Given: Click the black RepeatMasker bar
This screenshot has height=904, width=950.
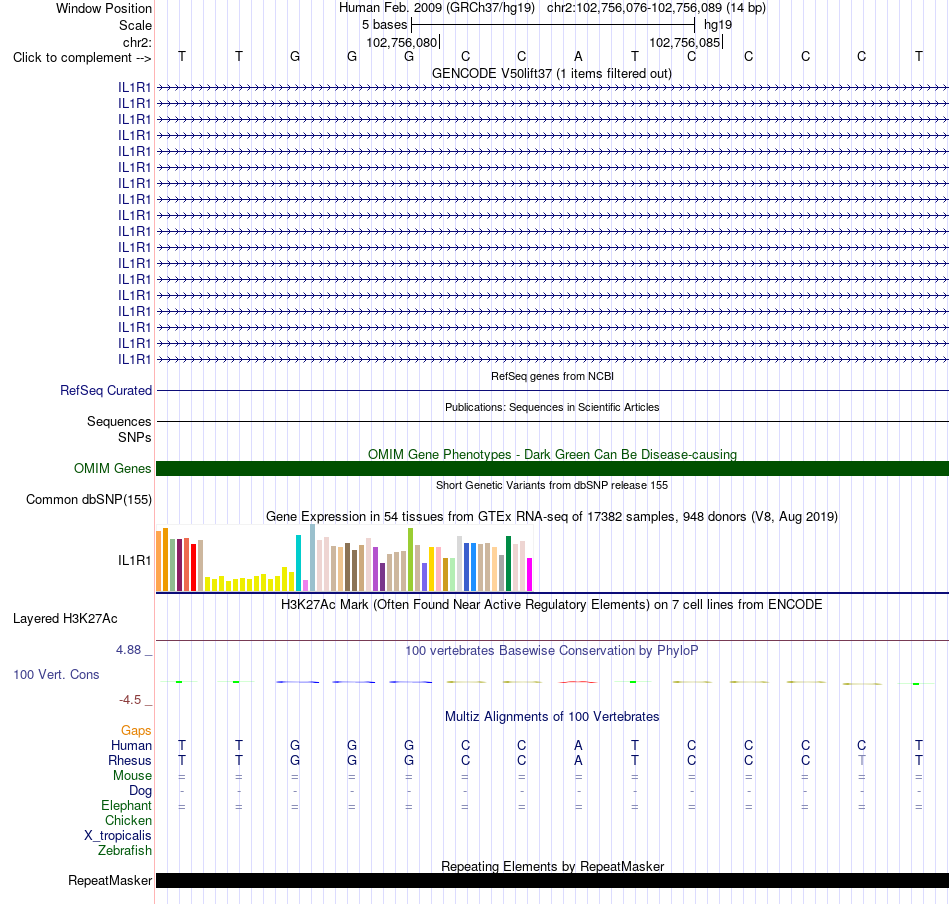Looking at the screenshot, I should coord(552,880).
